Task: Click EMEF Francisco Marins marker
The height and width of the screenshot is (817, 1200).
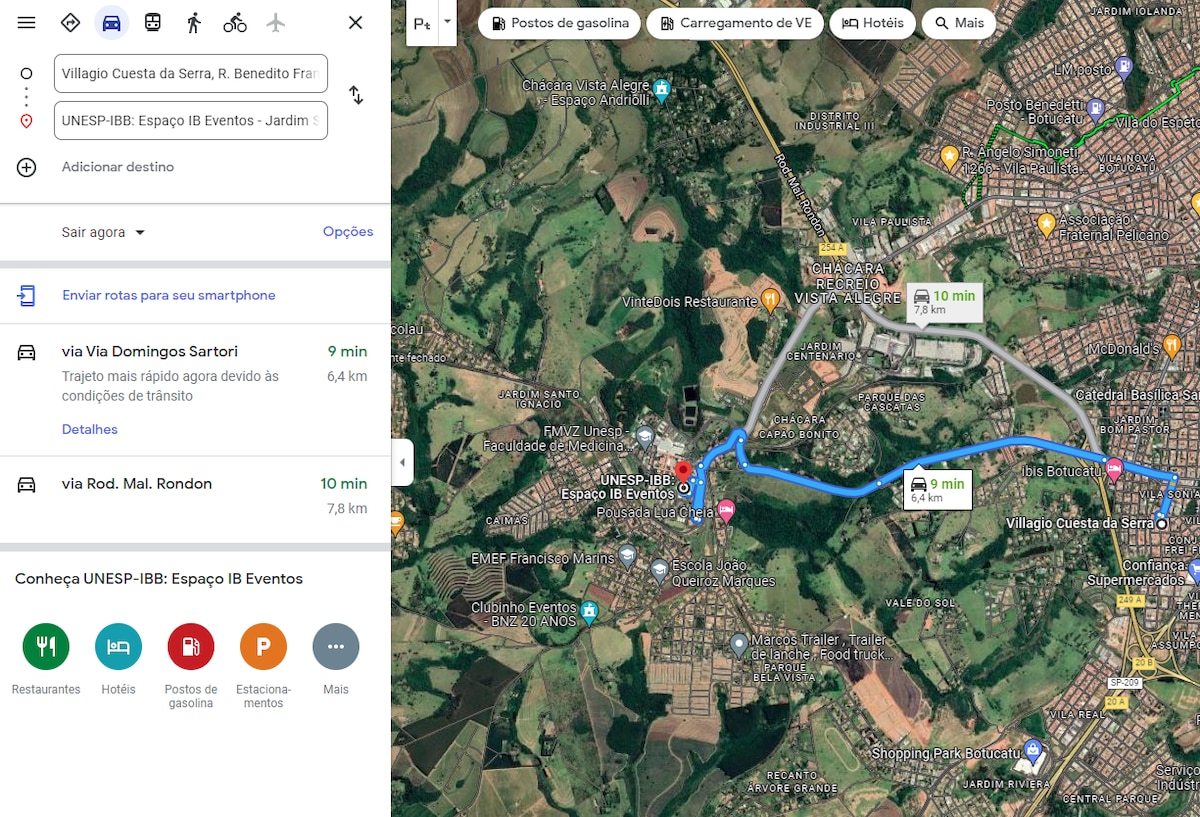Action: pyautogui.click(x=627, y=556)
